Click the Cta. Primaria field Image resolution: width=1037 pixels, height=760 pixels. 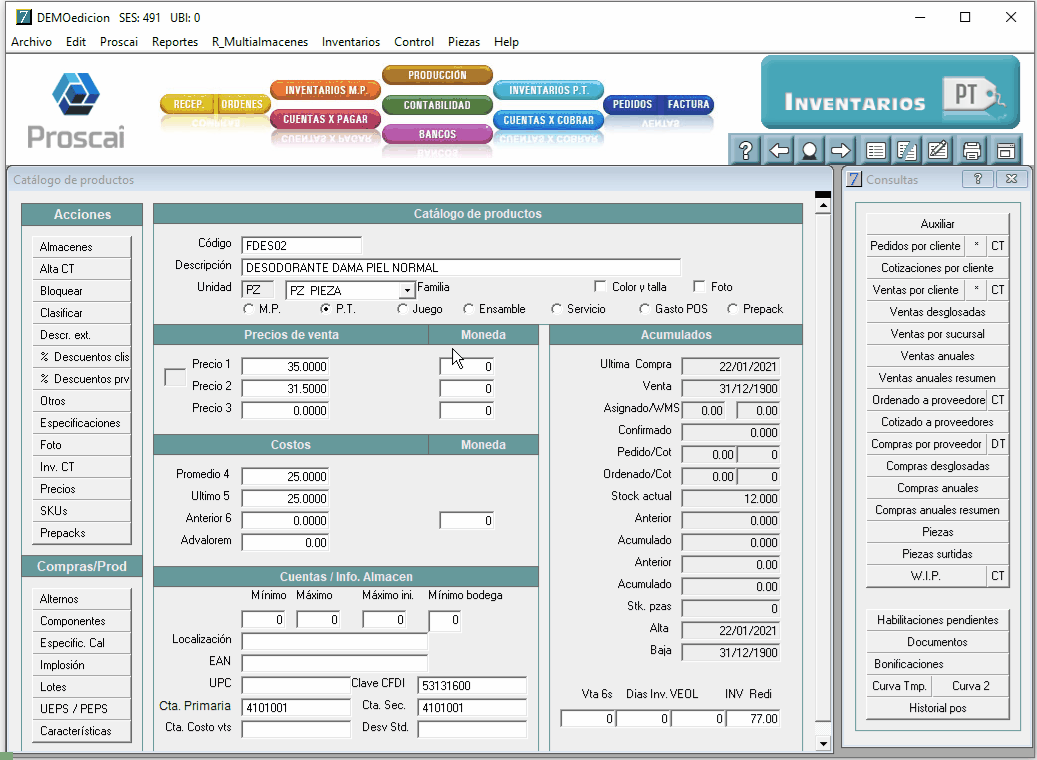[296, 708]
